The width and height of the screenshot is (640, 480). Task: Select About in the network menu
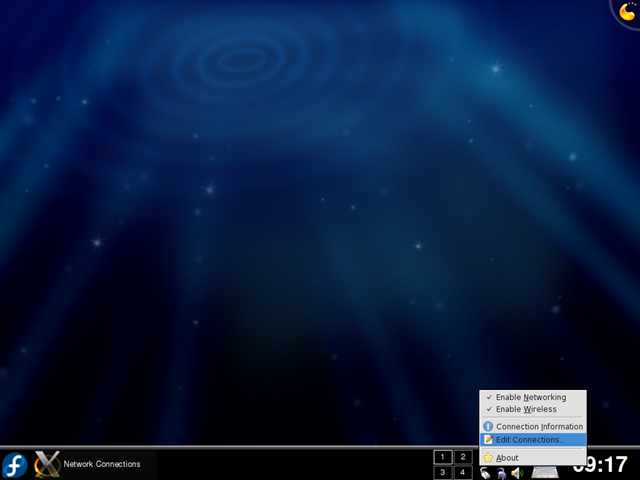point(533,458)
